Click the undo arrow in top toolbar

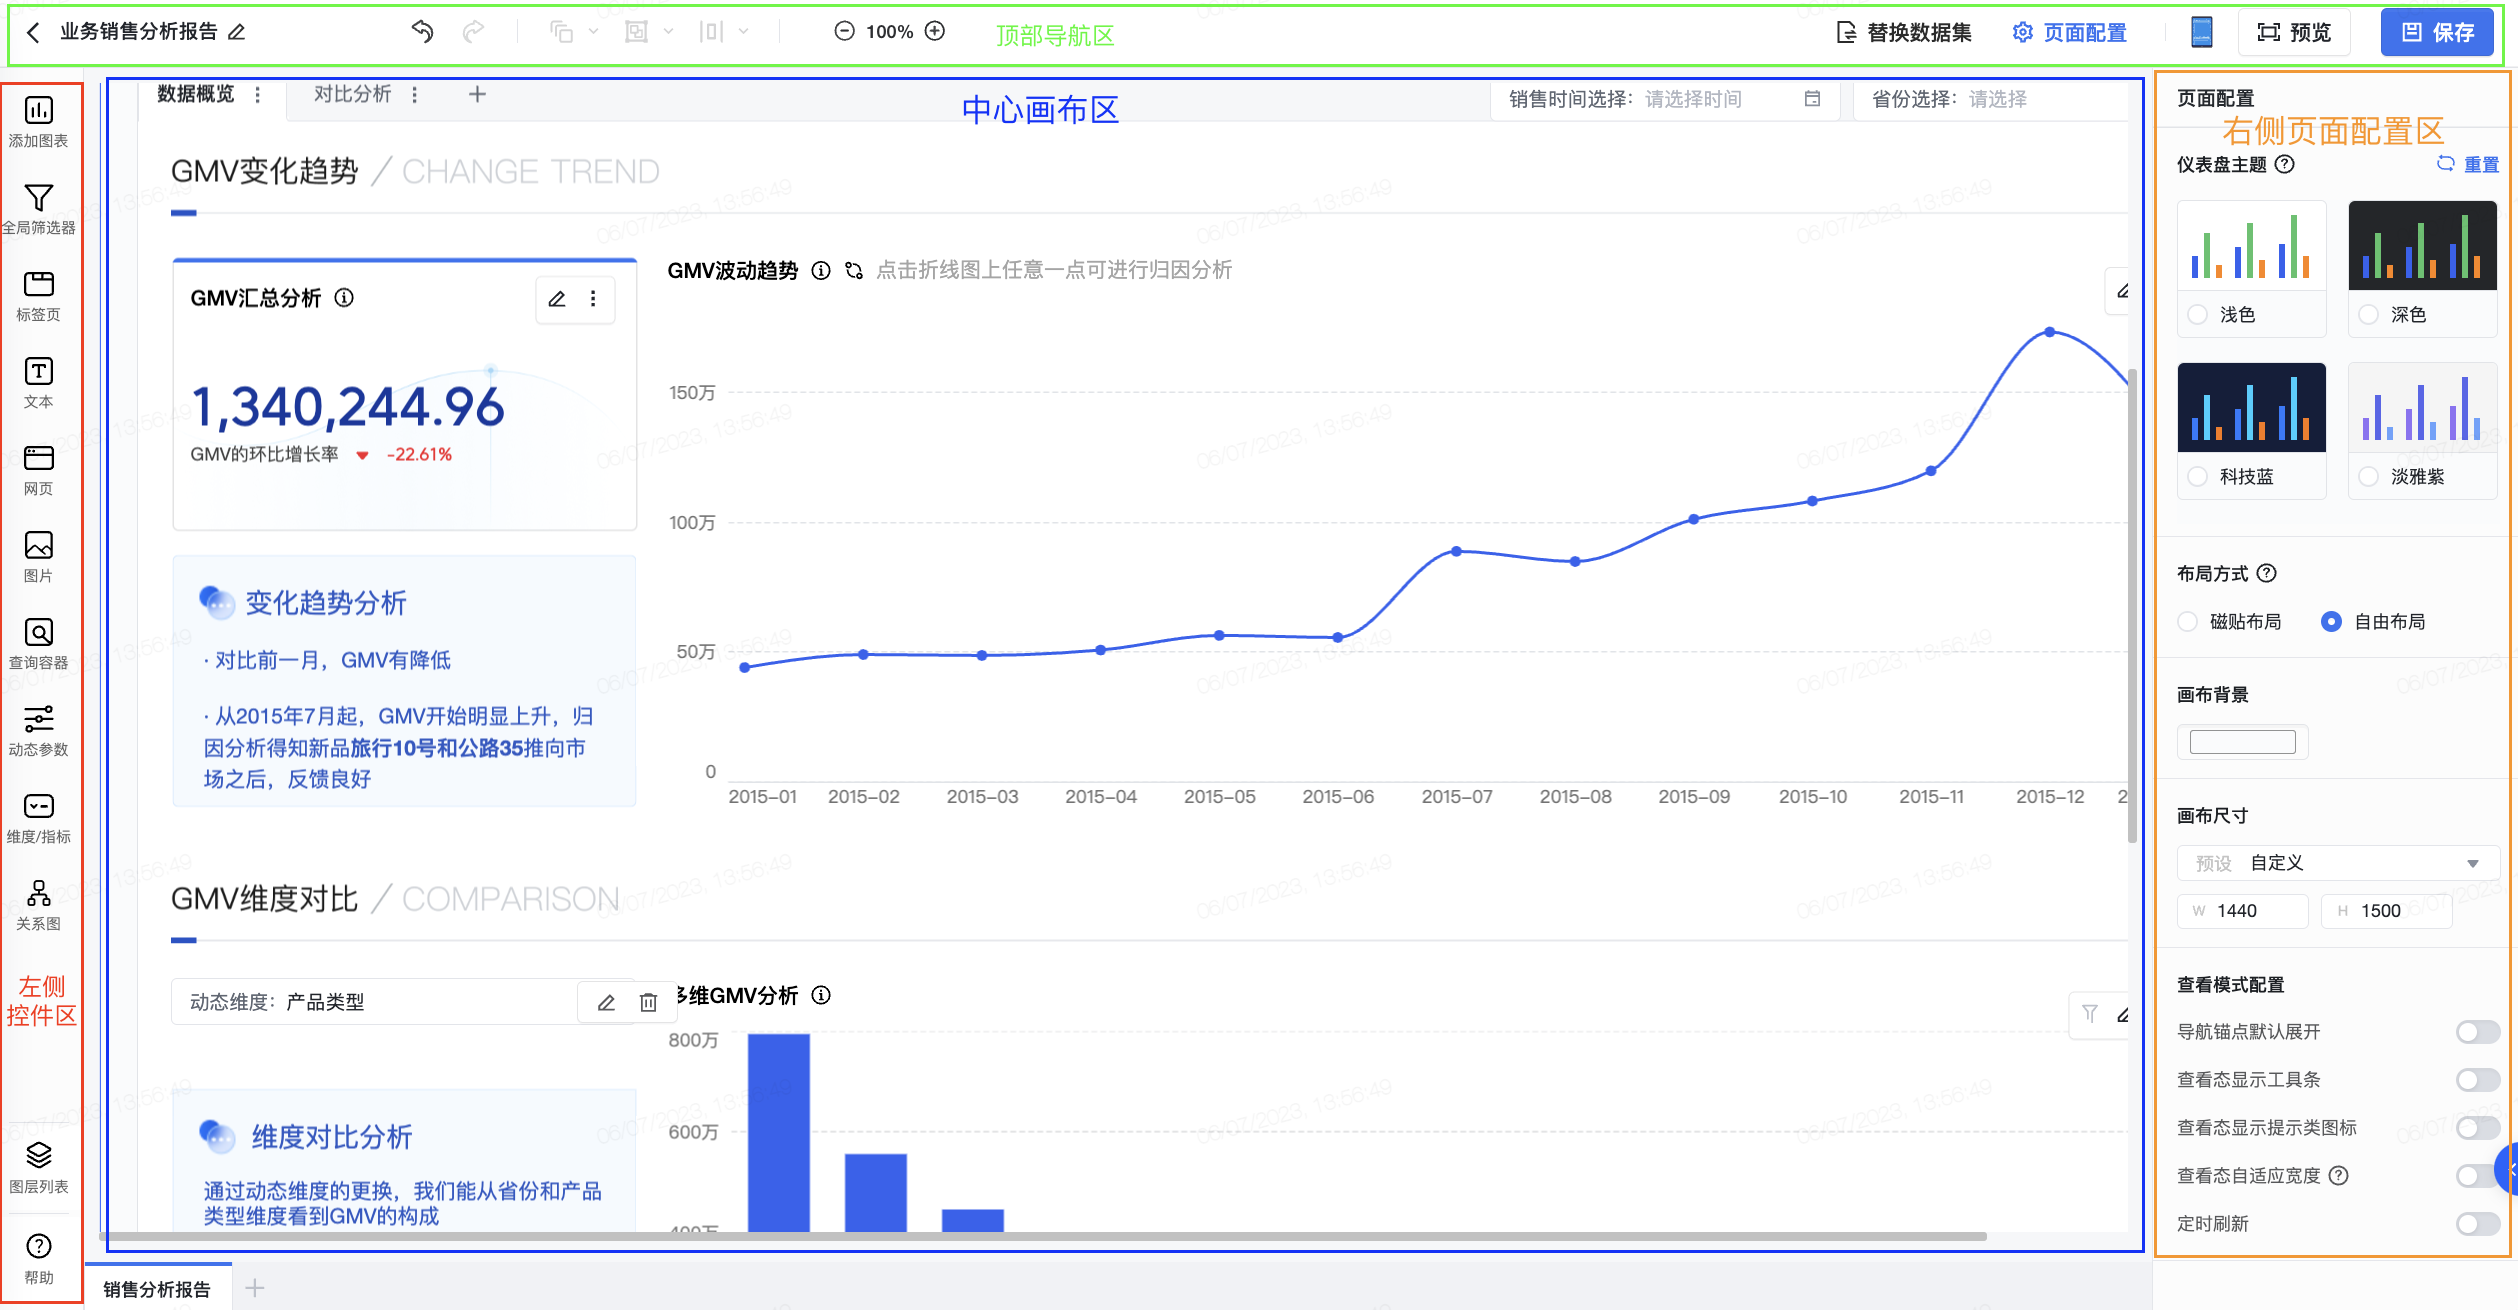point(422,32)
